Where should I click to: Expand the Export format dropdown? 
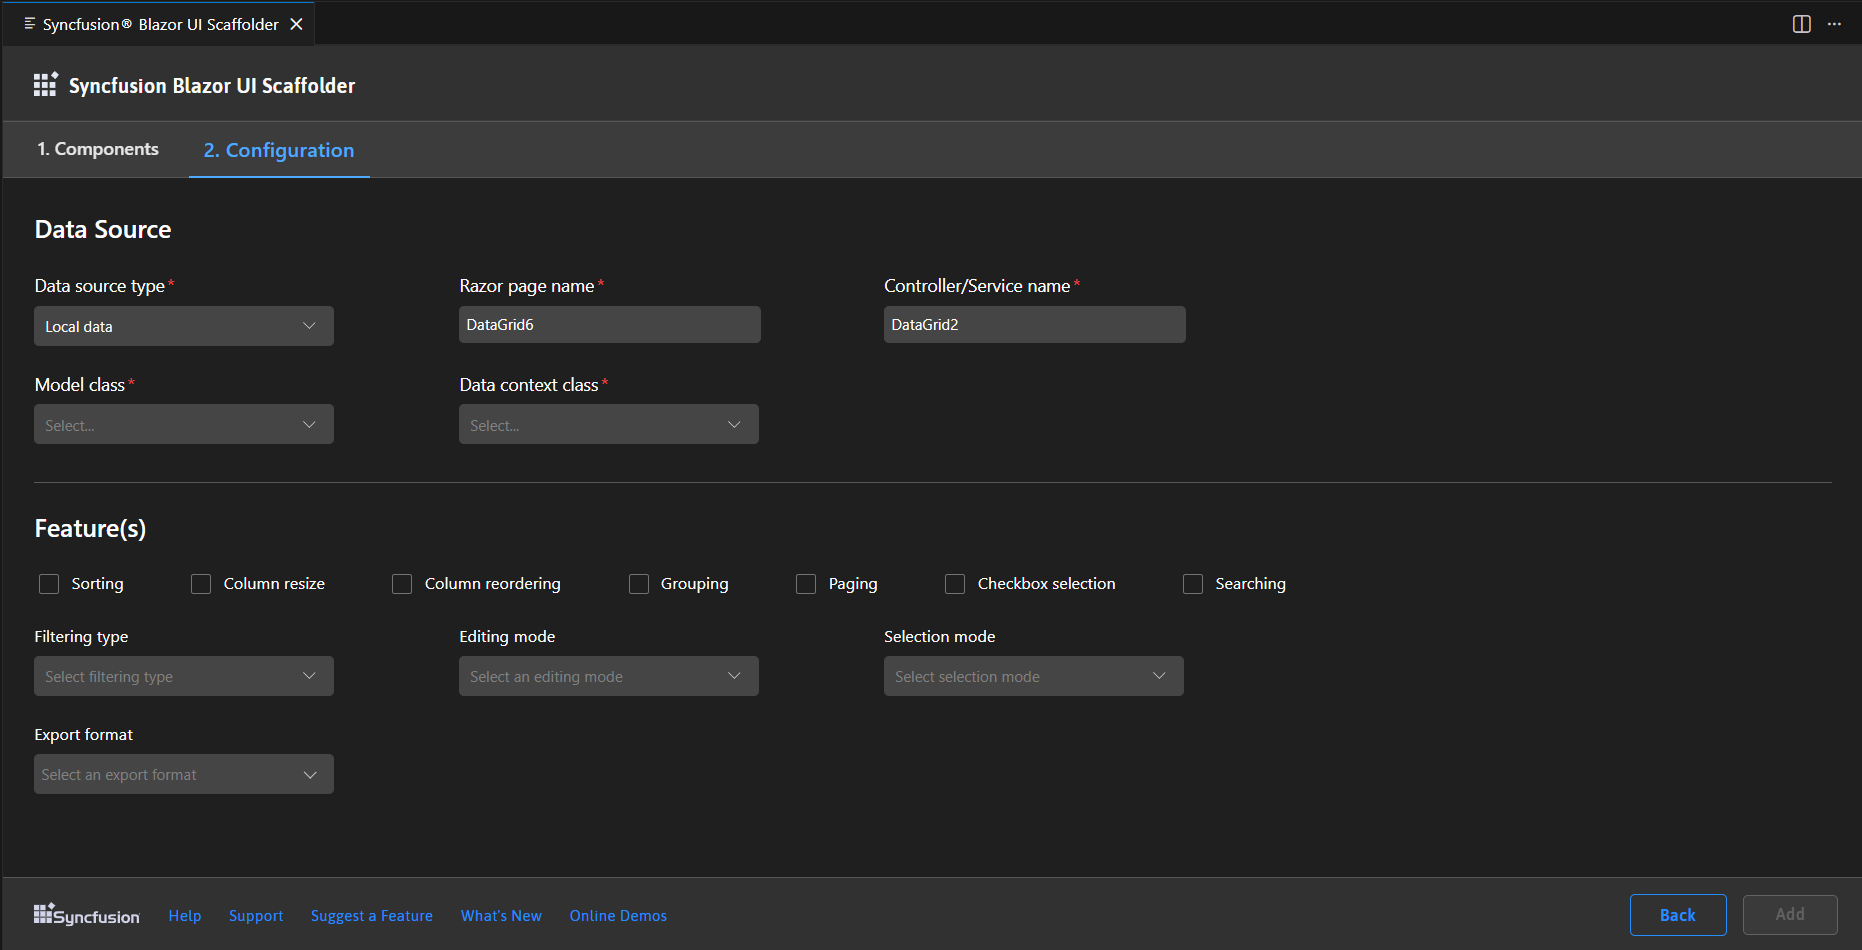pos(184,775)
